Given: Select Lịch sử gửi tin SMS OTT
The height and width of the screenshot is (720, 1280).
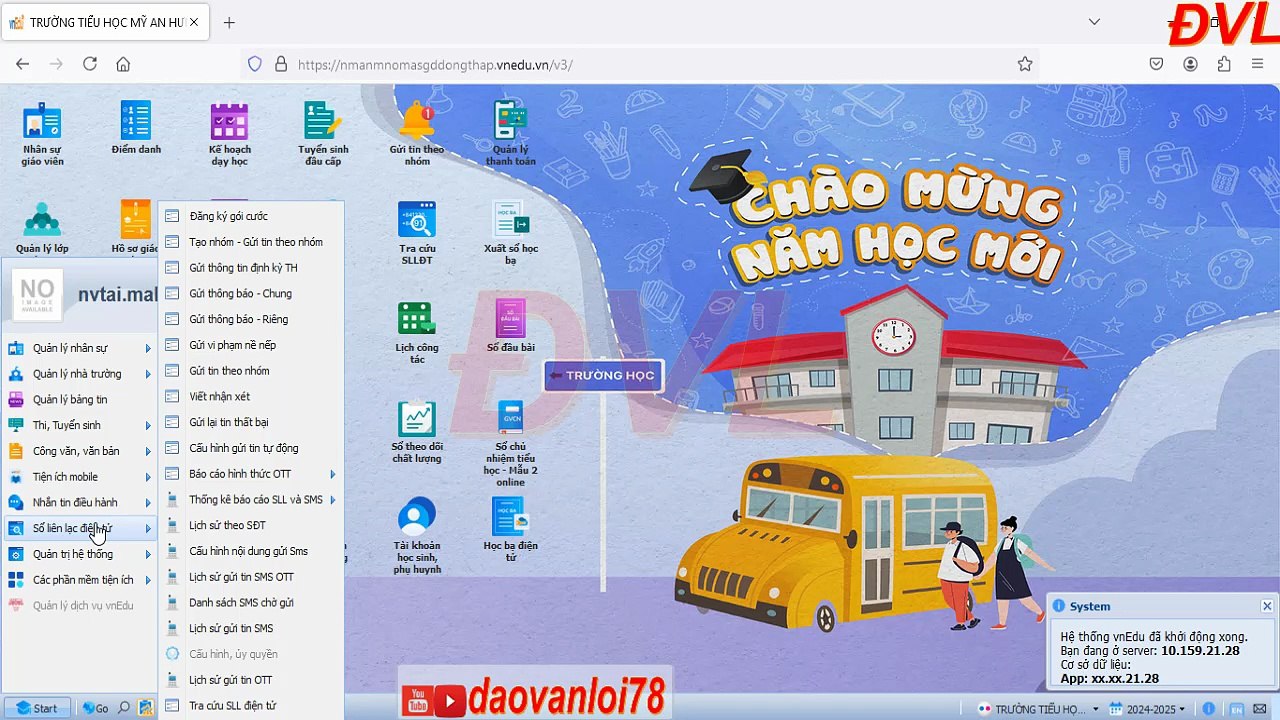Looking at the screenshot, I should click(x=251, y=577).
